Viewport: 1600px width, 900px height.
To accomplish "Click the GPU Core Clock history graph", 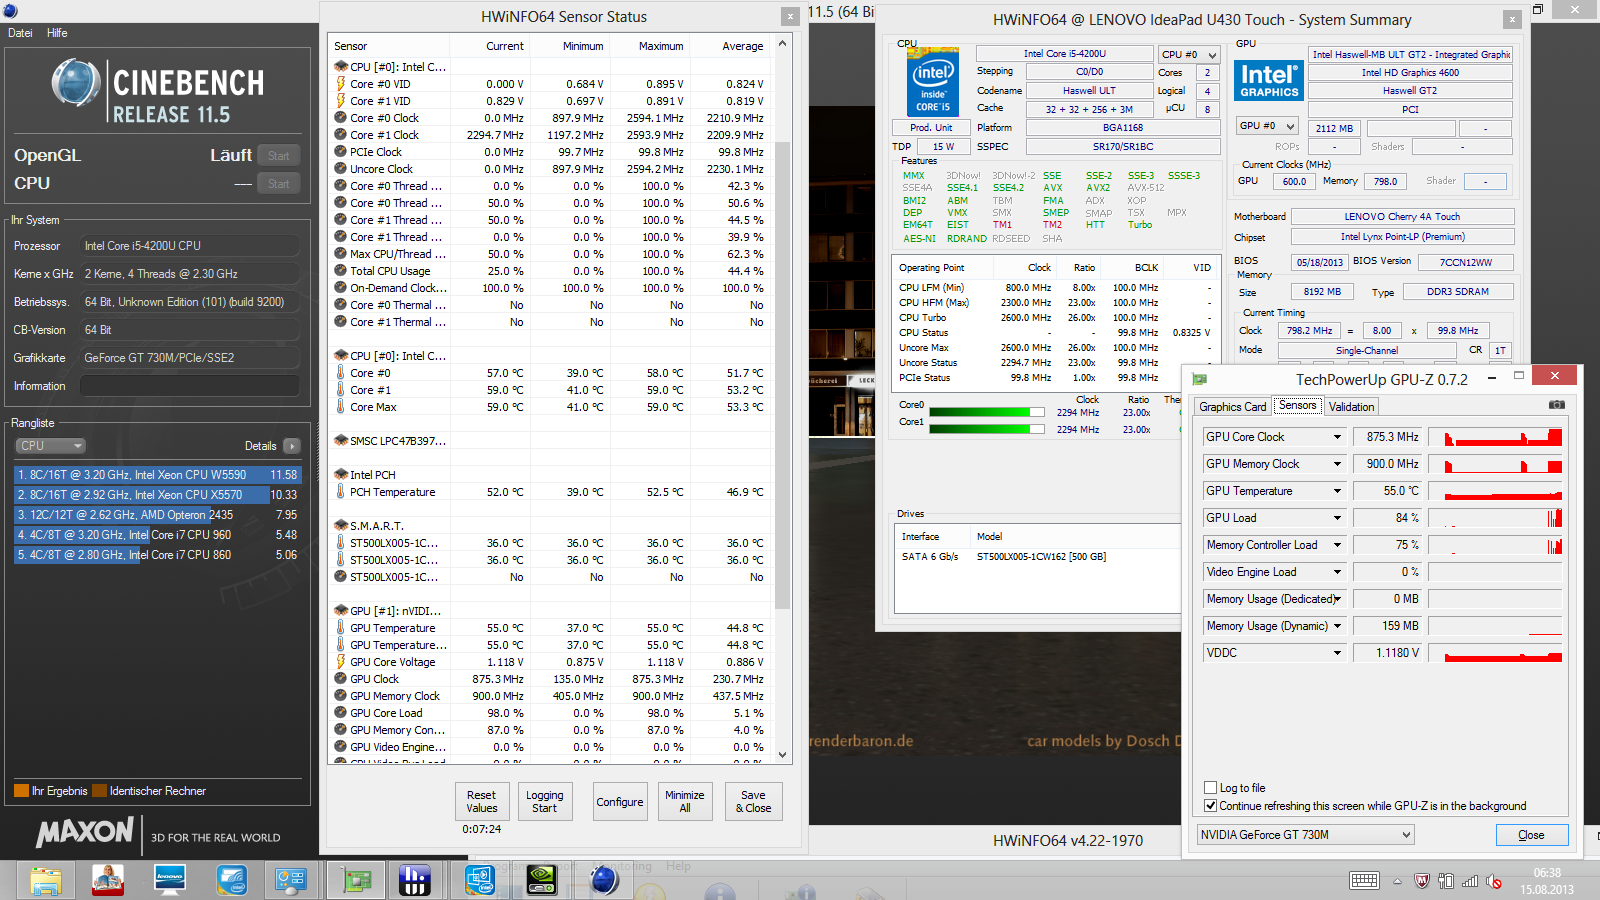I will pyautogui.click(x=1495, y=437).
